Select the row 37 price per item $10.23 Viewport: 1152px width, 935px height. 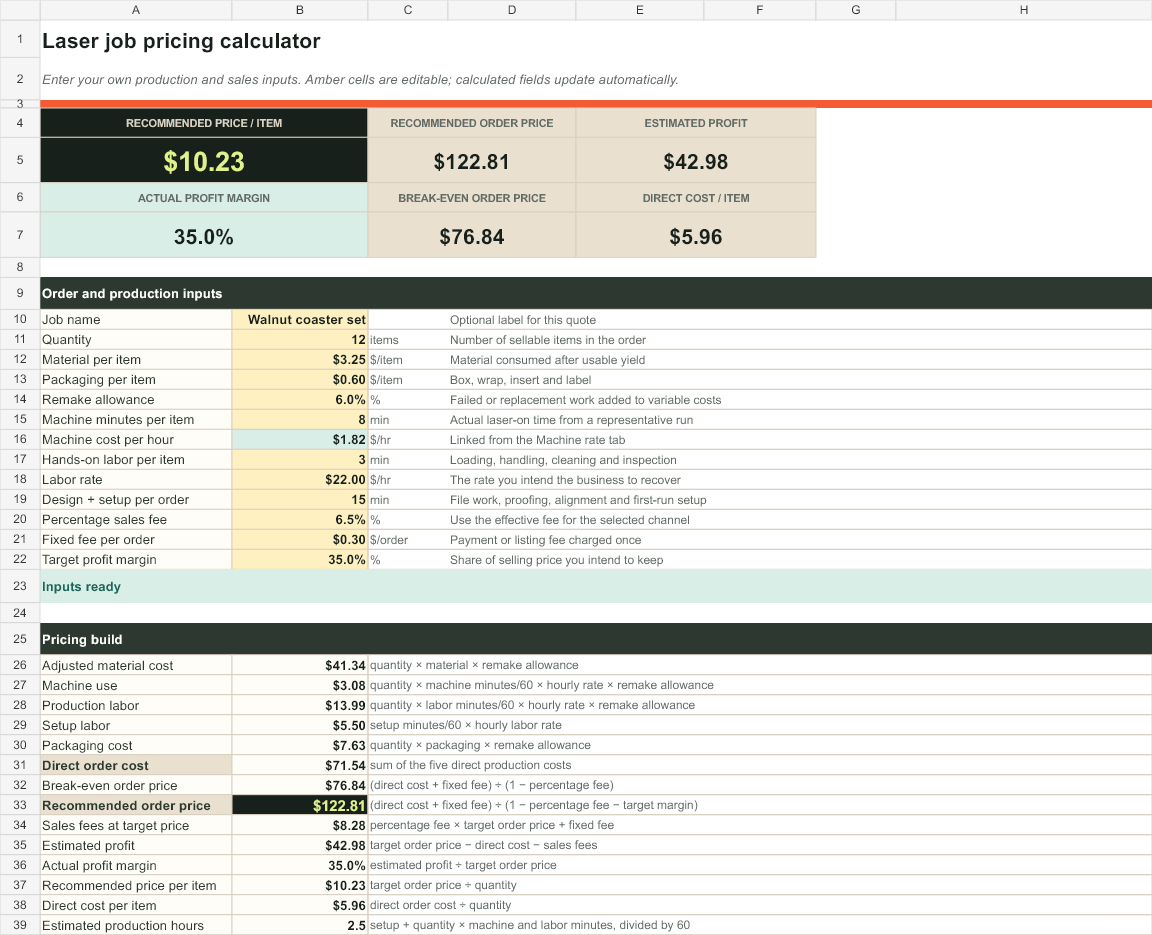click(300, 885)
